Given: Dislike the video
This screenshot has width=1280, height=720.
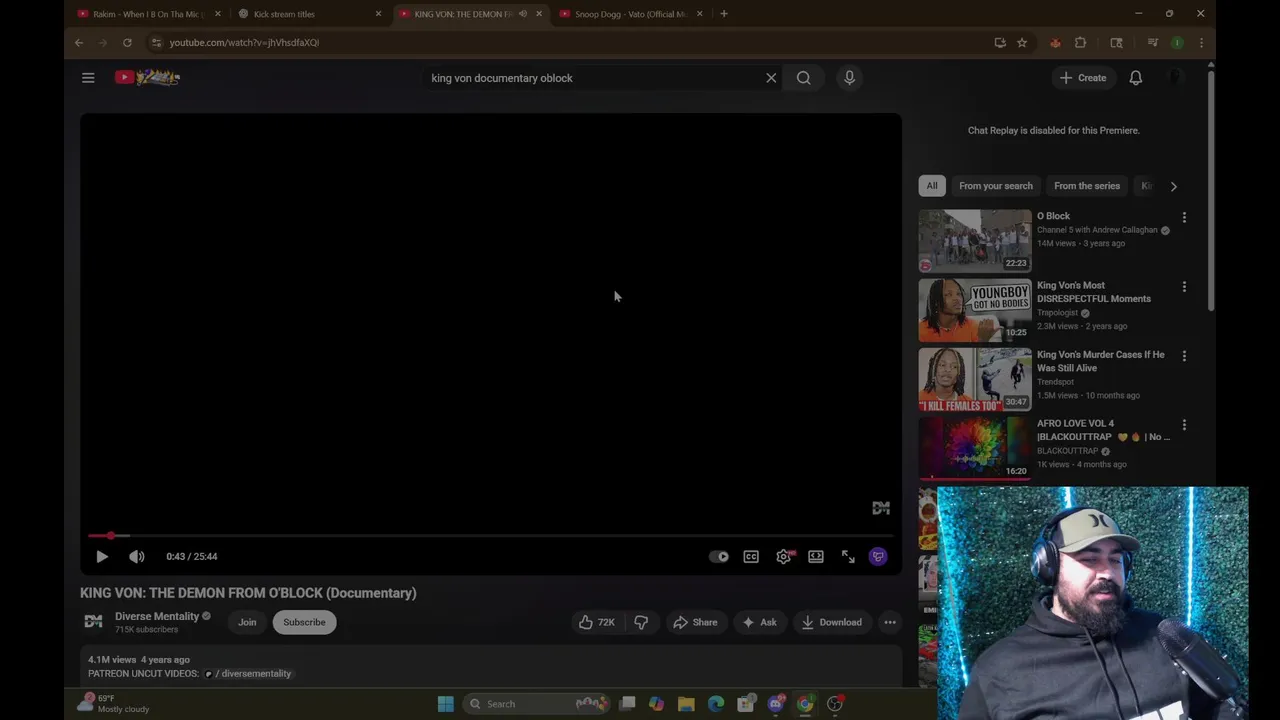Looking at the screenshot, I should tap(641, 622).
